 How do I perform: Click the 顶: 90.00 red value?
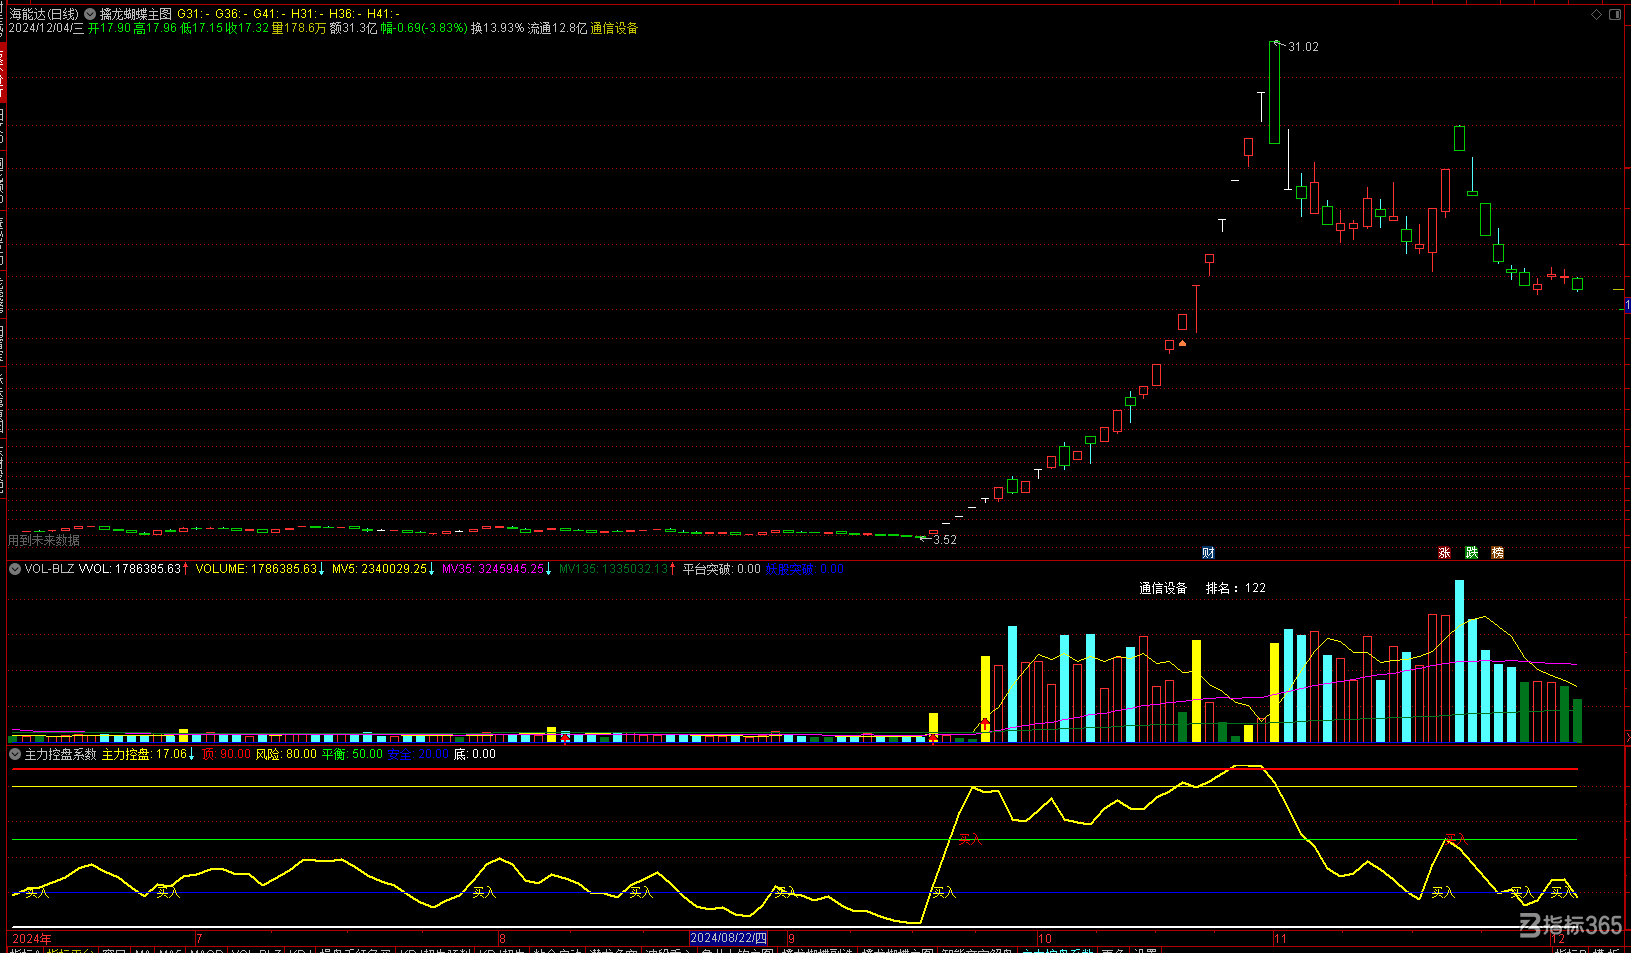click(226, 754)
